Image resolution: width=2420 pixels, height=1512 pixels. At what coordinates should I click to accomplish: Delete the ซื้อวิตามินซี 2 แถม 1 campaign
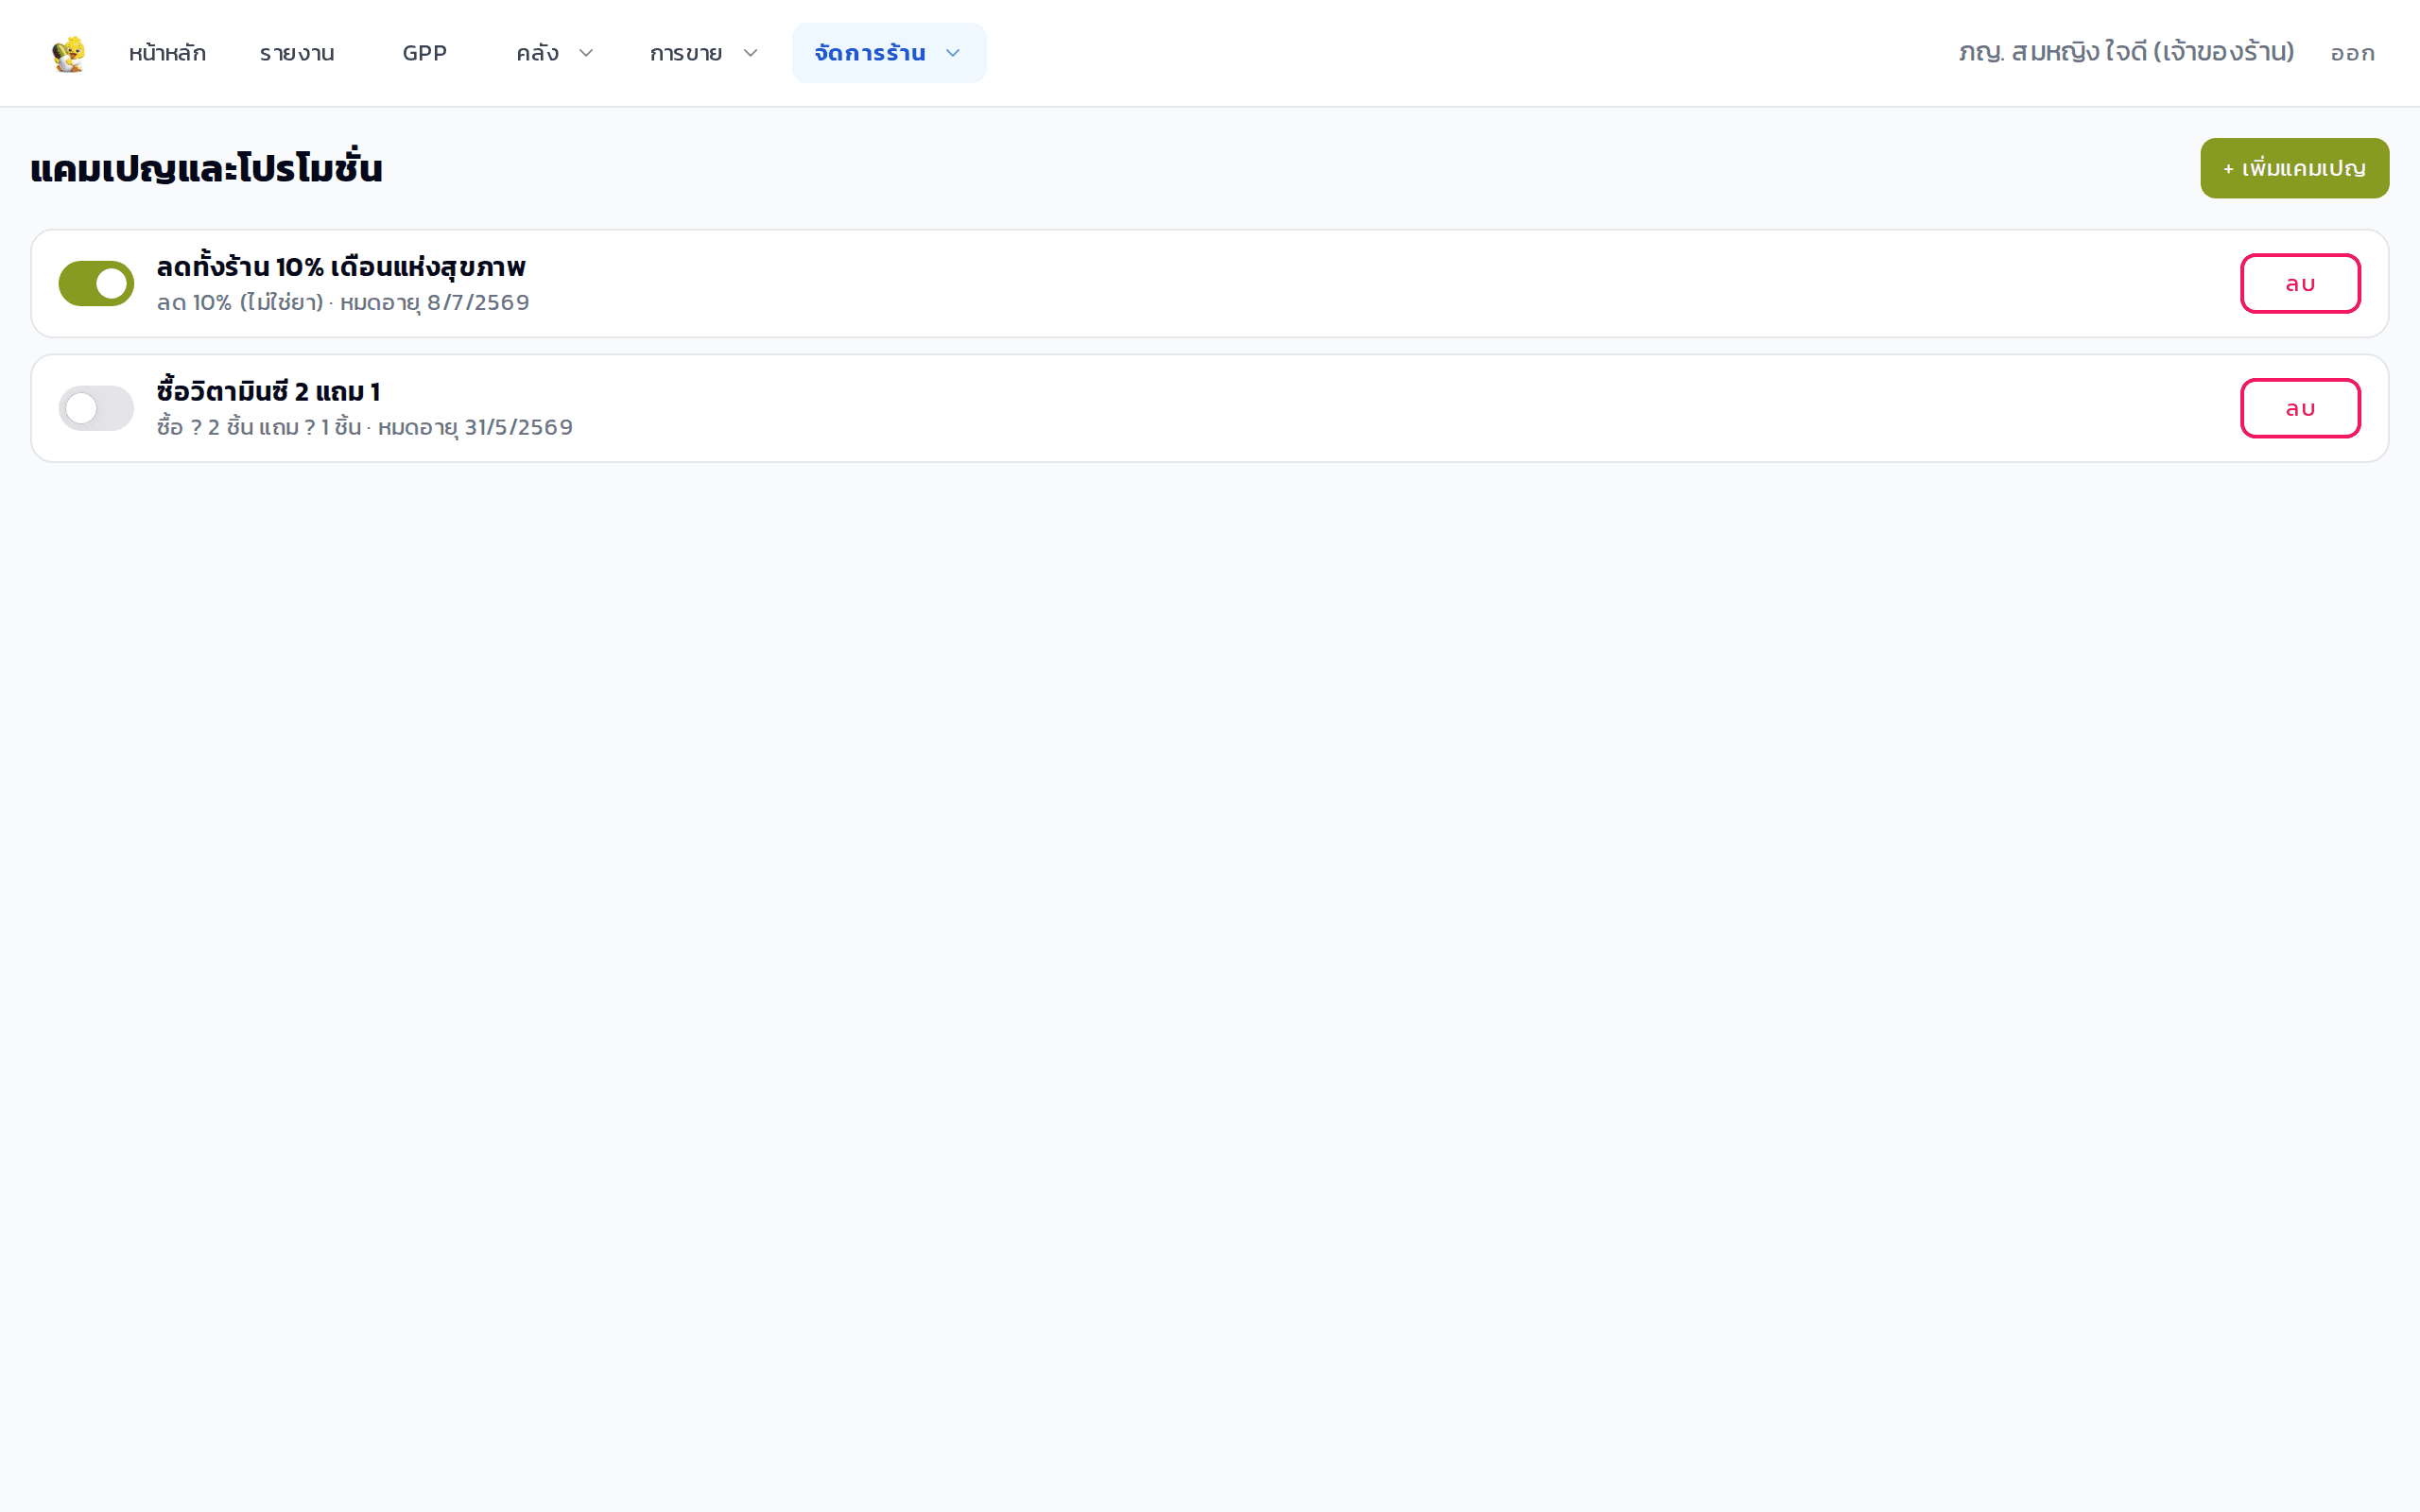click(2300, 408)
